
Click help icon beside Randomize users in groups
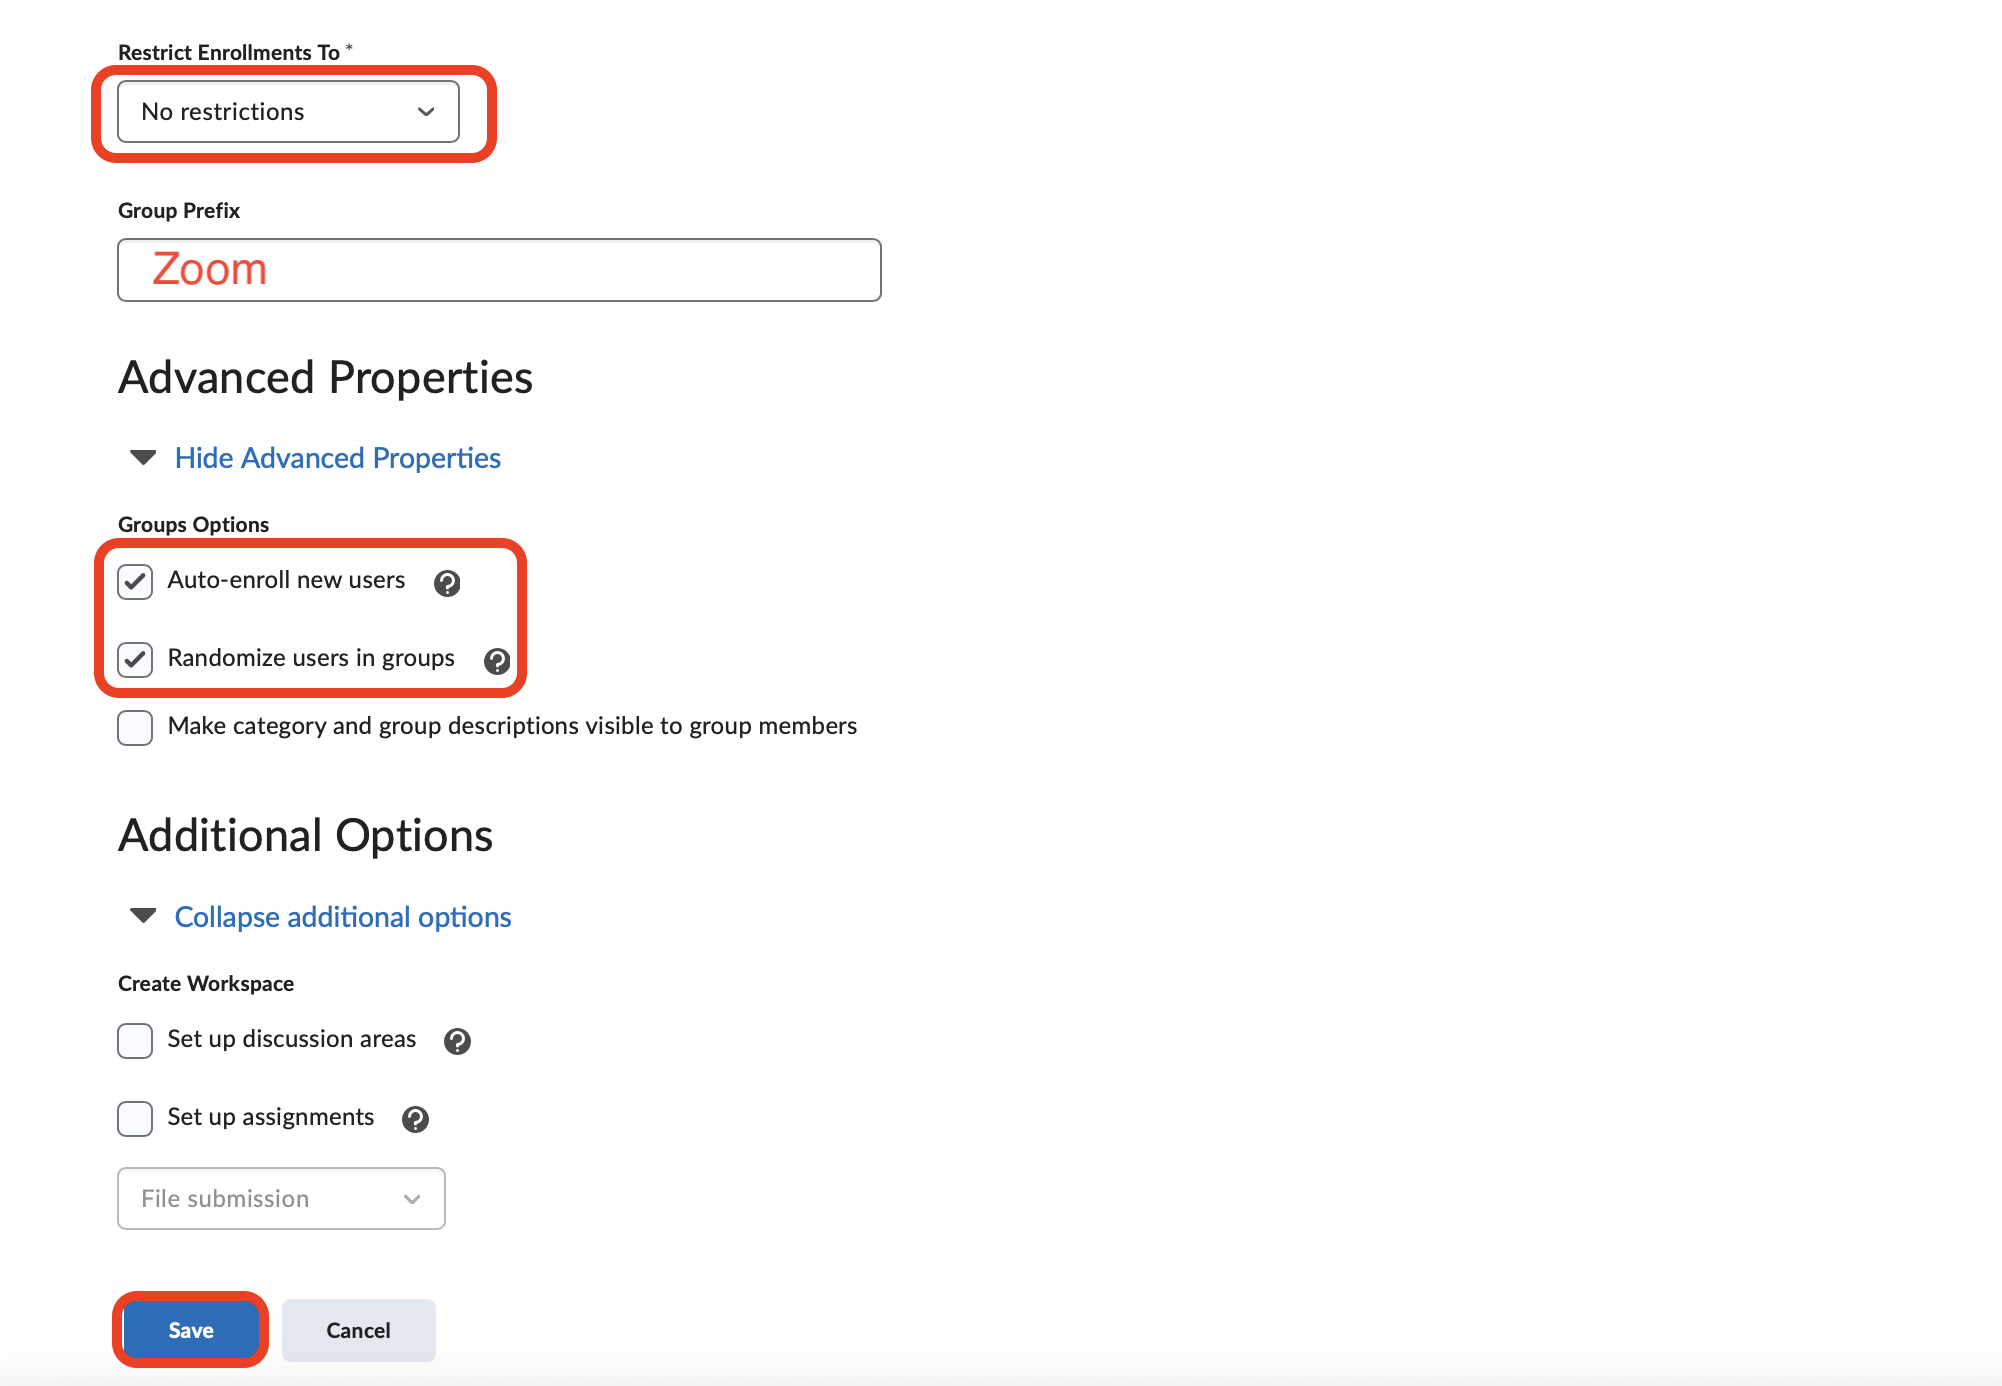[497, 661]
